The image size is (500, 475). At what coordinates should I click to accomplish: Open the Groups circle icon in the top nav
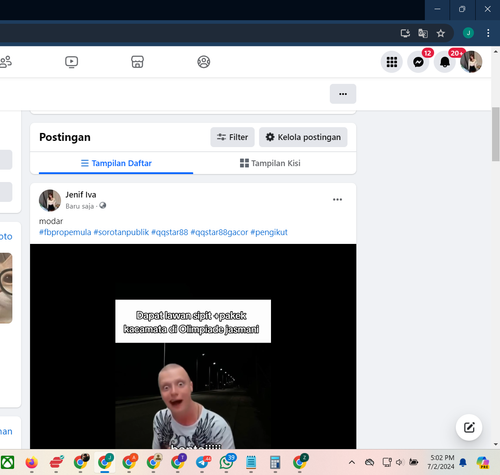pos(204,62)
